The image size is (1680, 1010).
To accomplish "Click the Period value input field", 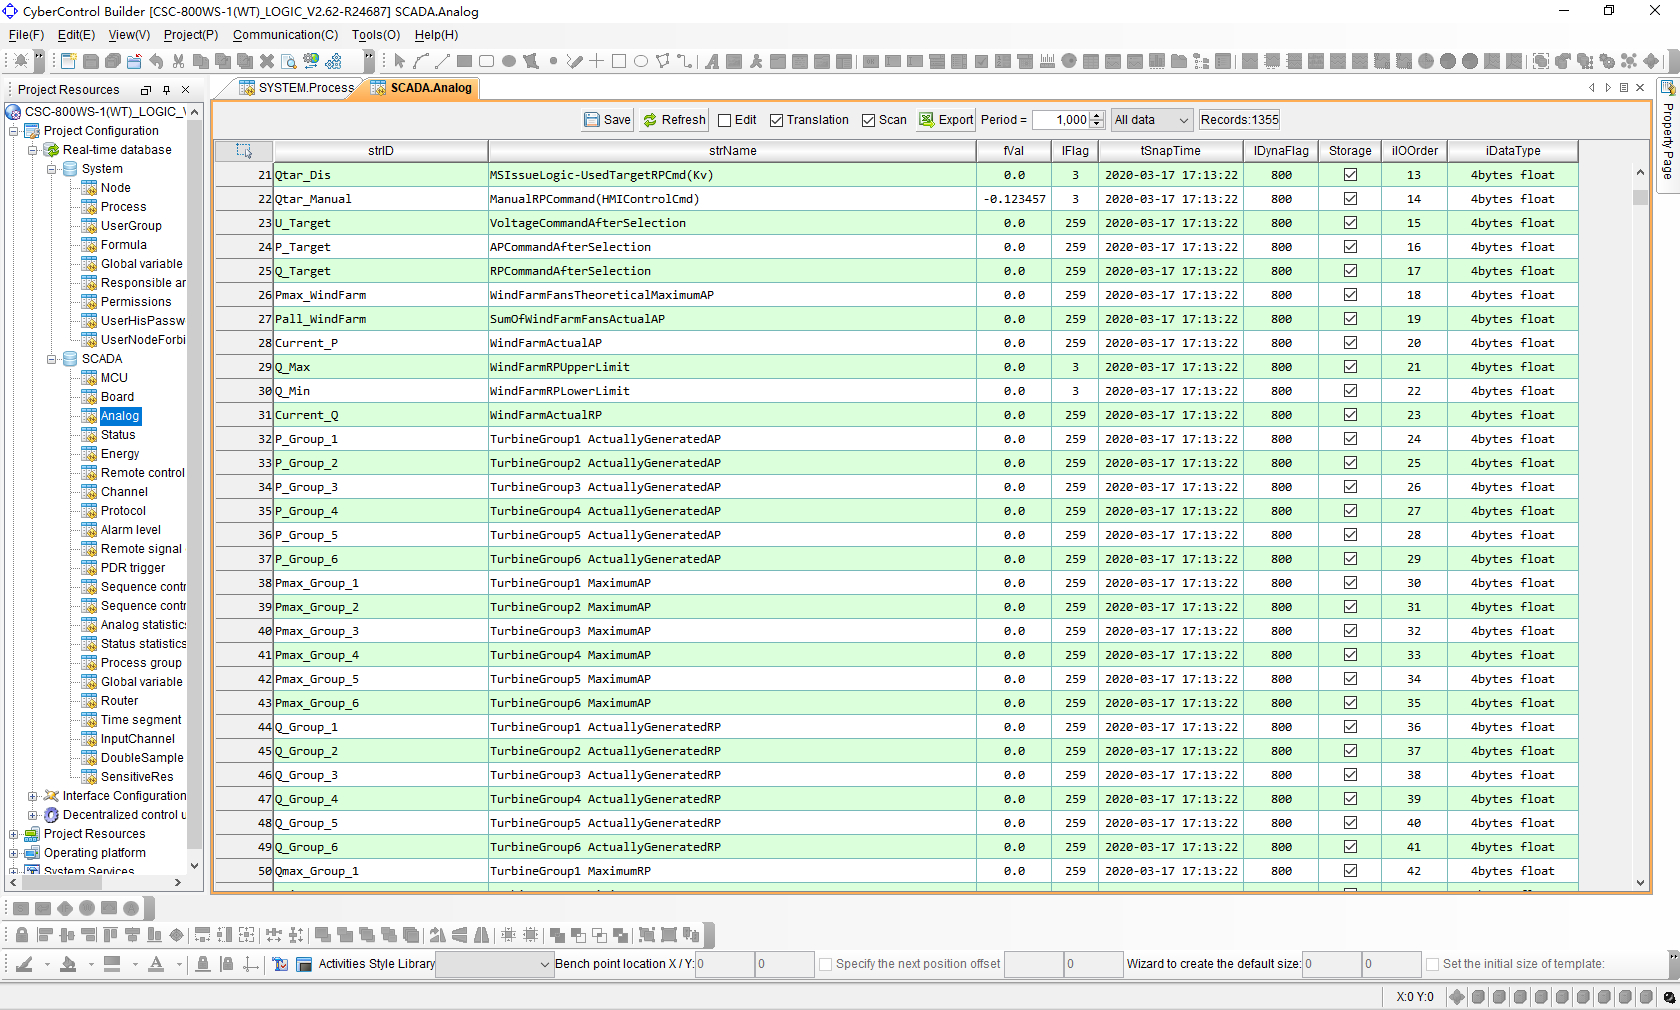I will click(x=1060, y=120).
